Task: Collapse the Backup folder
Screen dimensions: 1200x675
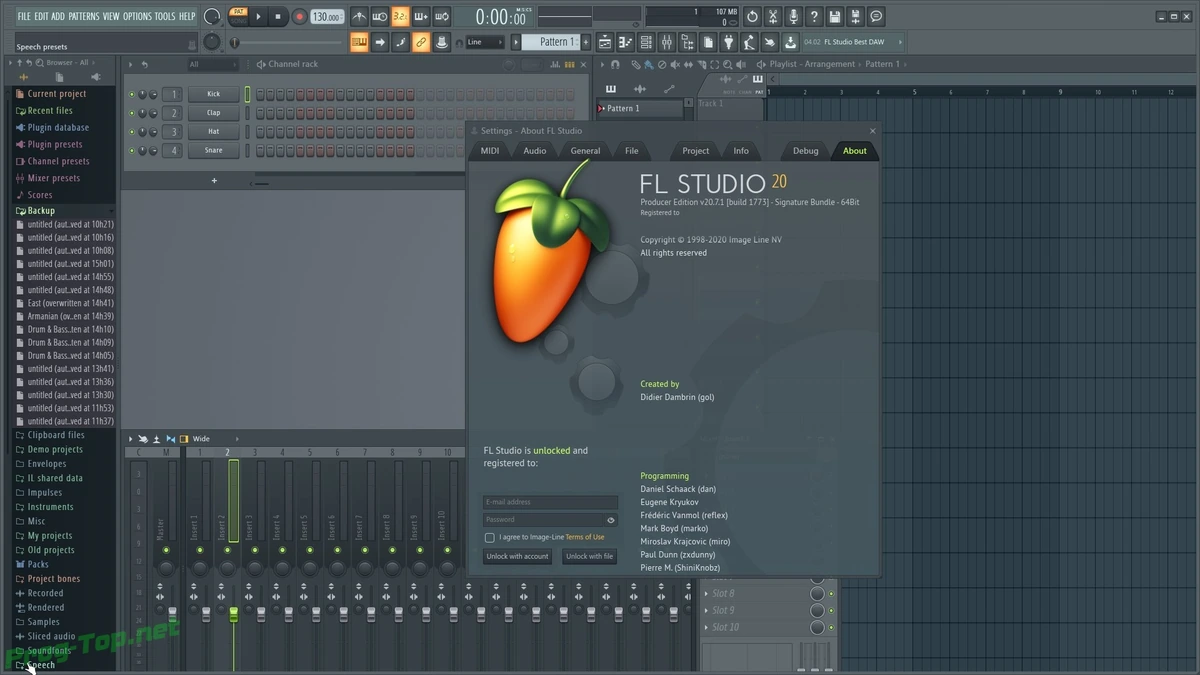Action: click(41, 211)
